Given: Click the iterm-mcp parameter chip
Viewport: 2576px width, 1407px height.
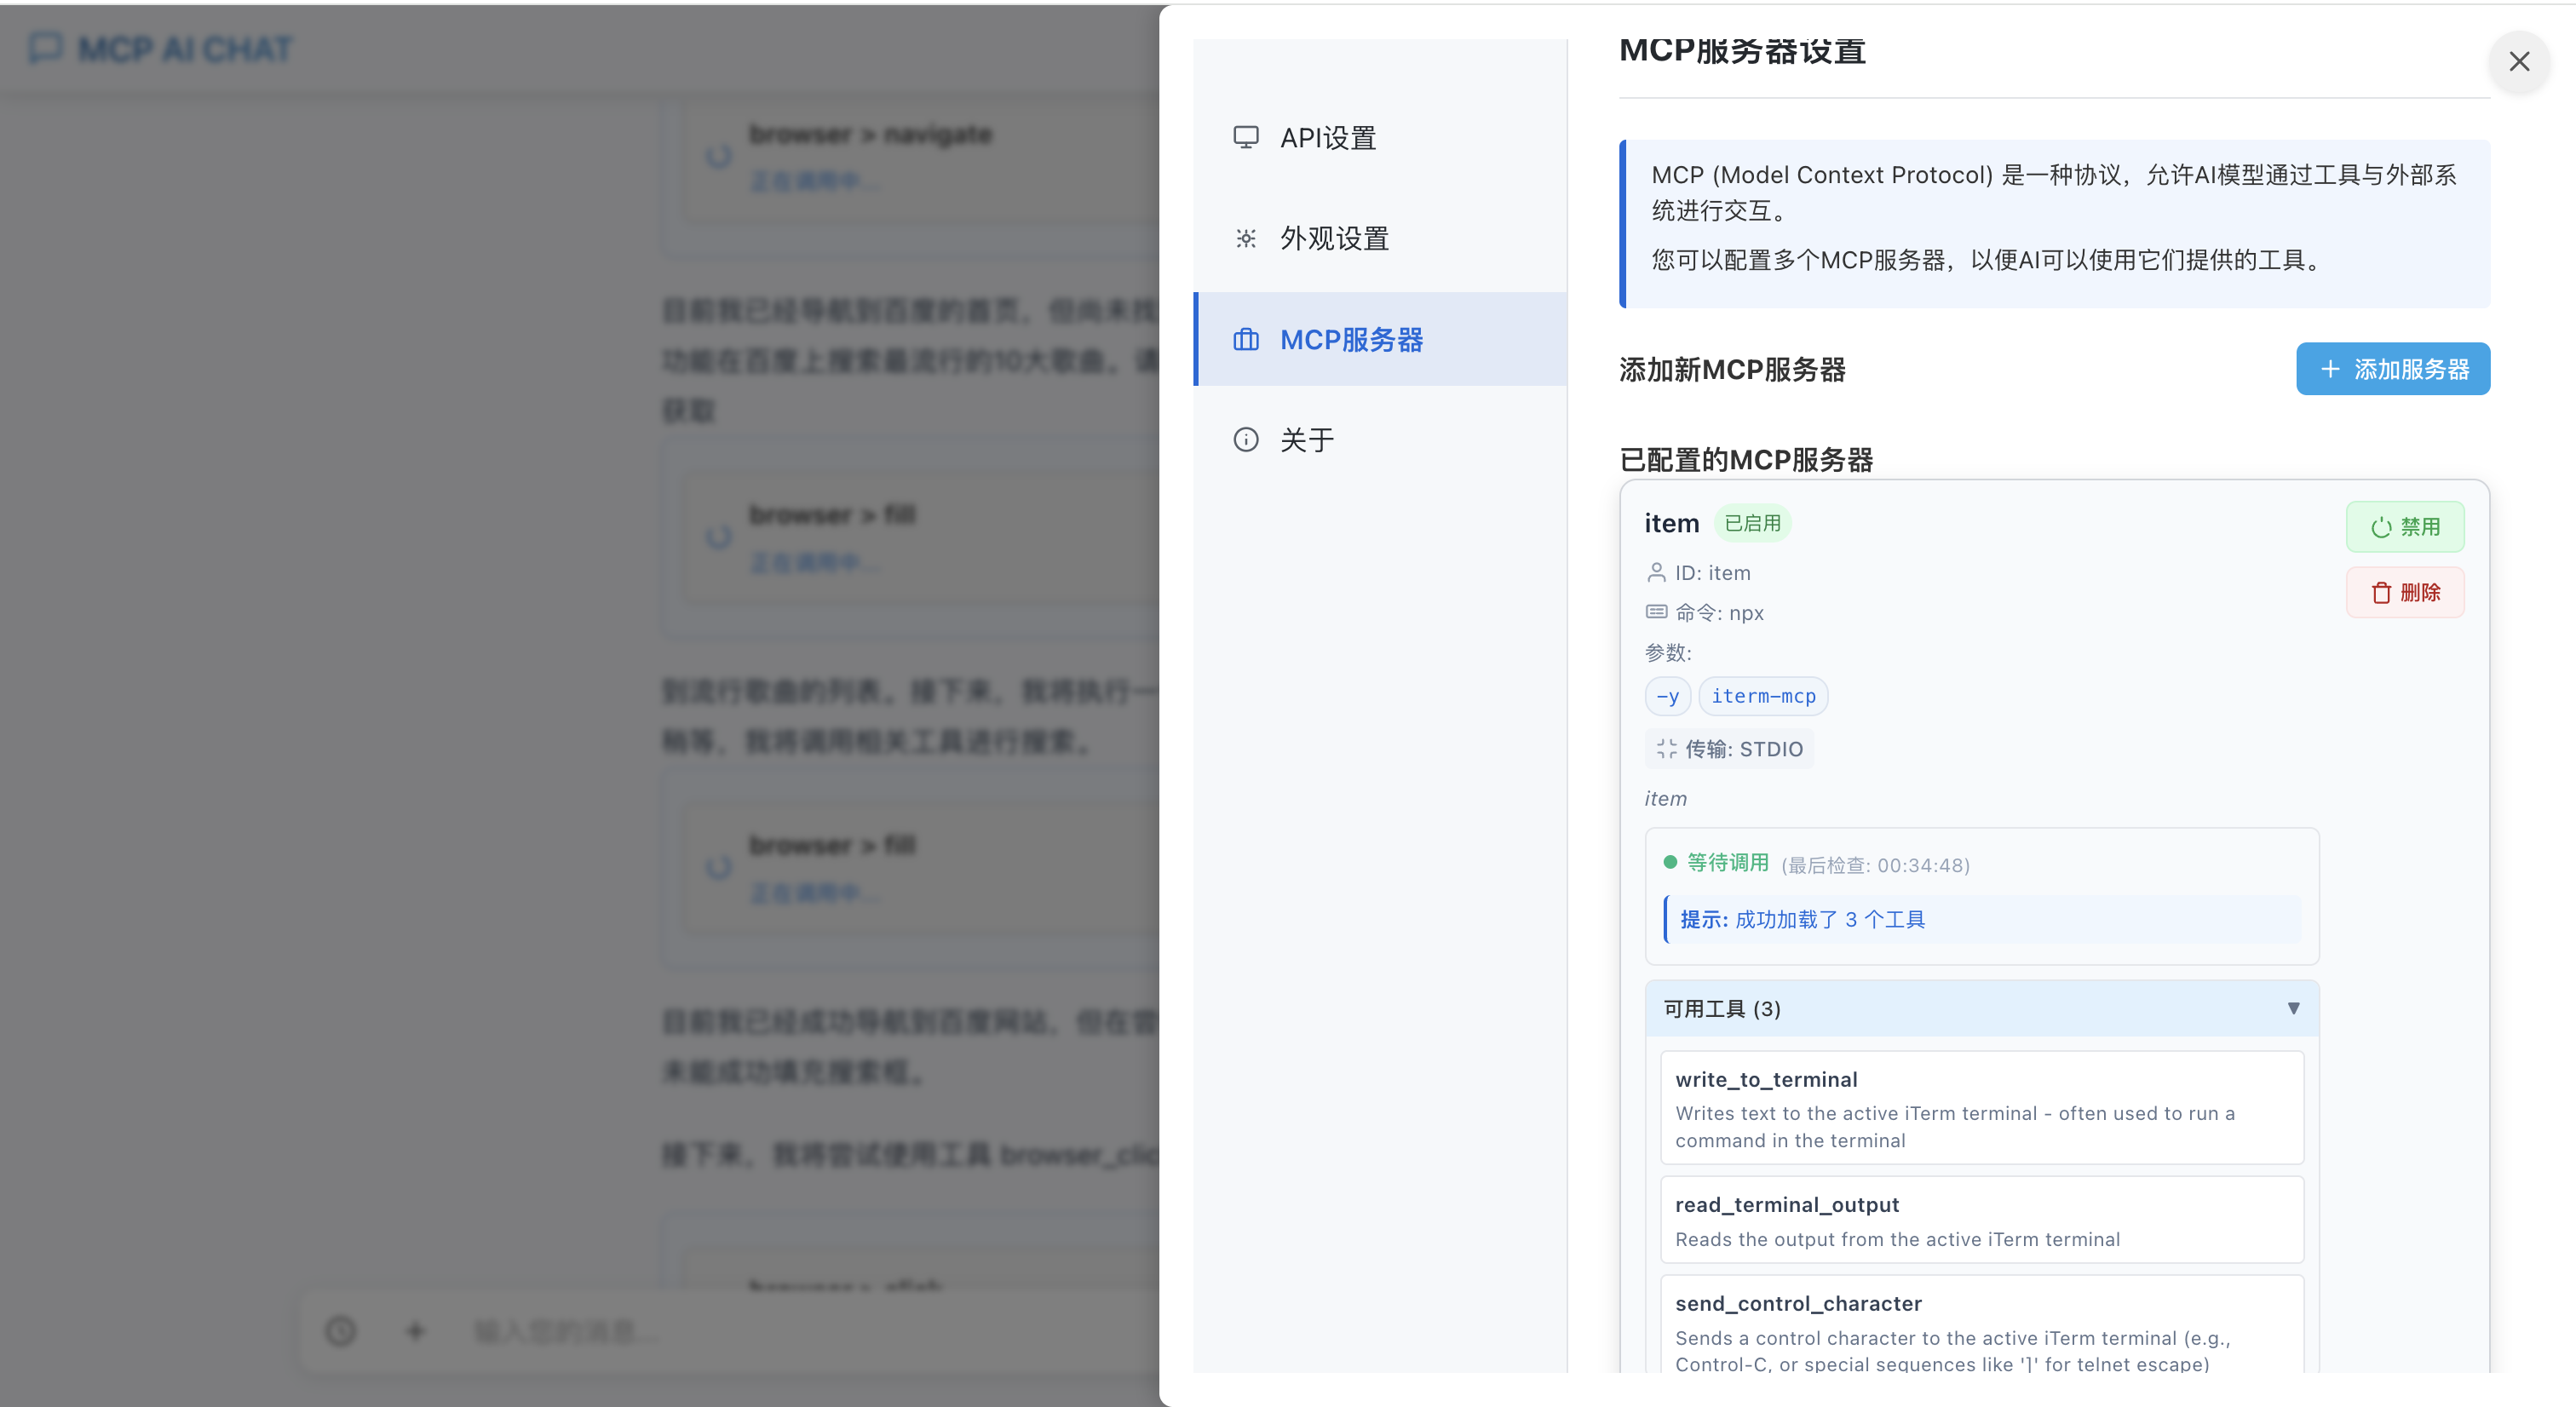Looking at the screenshot, I should pos(1763,696).
